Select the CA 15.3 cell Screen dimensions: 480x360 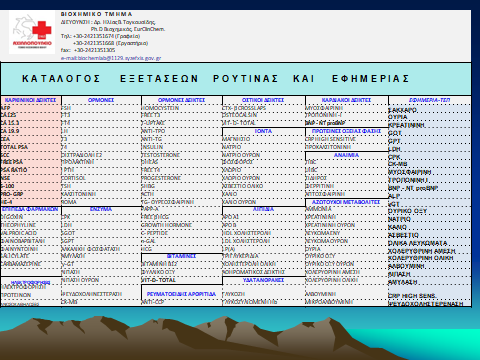(10, 123)
